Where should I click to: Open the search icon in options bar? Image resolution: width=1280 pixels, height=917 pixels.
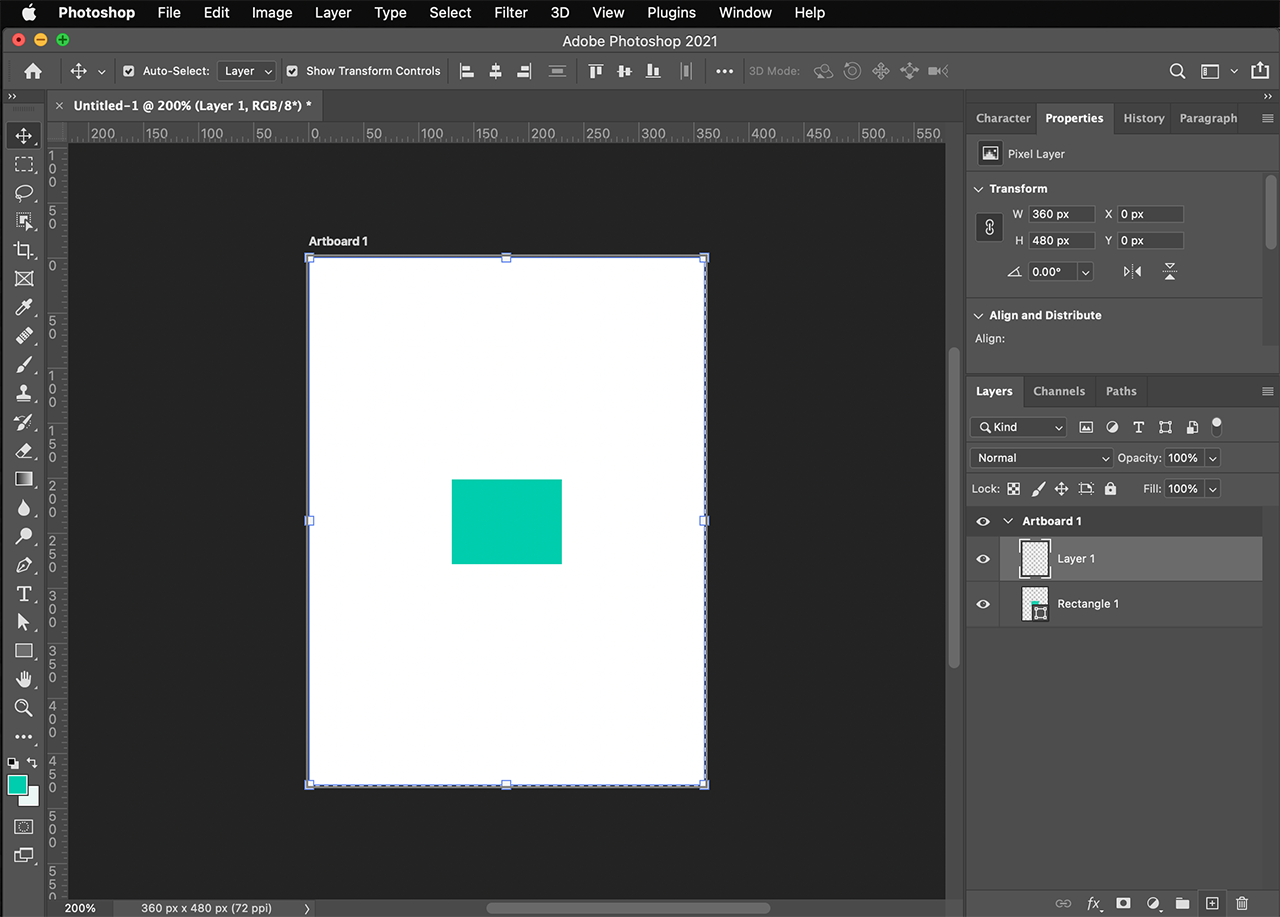[x=1177, y=71]
